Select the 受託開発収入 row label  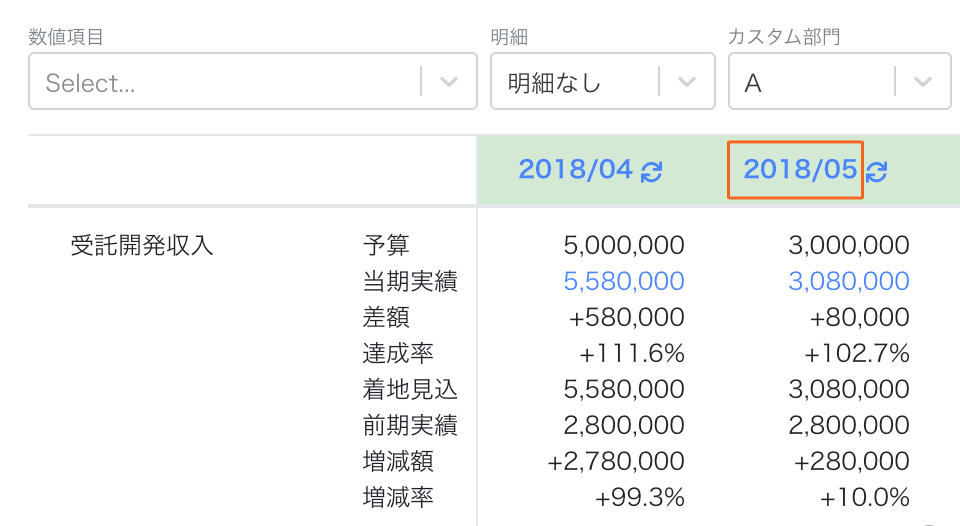click(x=141, y=246)
